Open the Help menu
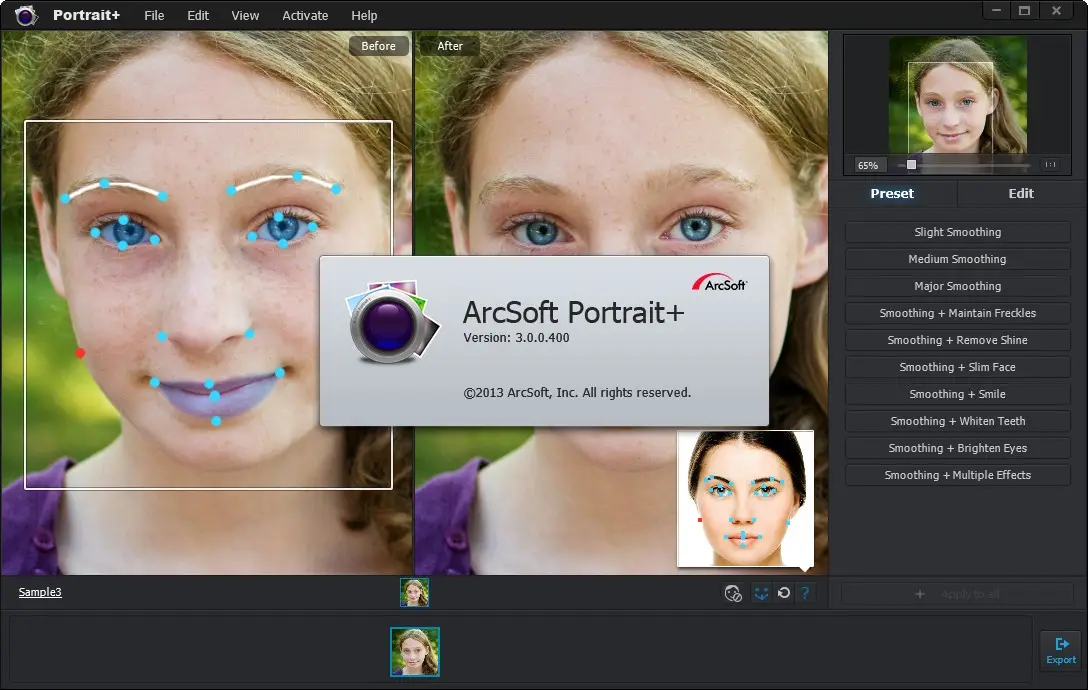The image size is (1088, 690). click(364, 15)
